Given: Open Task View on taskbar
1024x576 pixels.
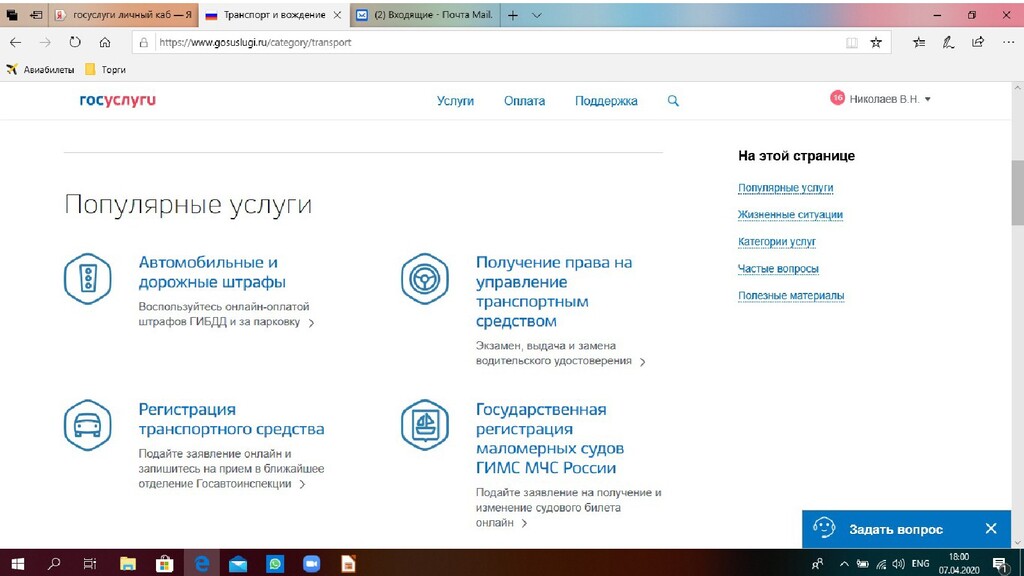Looking at the screenshot, I should [x=90, y=563].
